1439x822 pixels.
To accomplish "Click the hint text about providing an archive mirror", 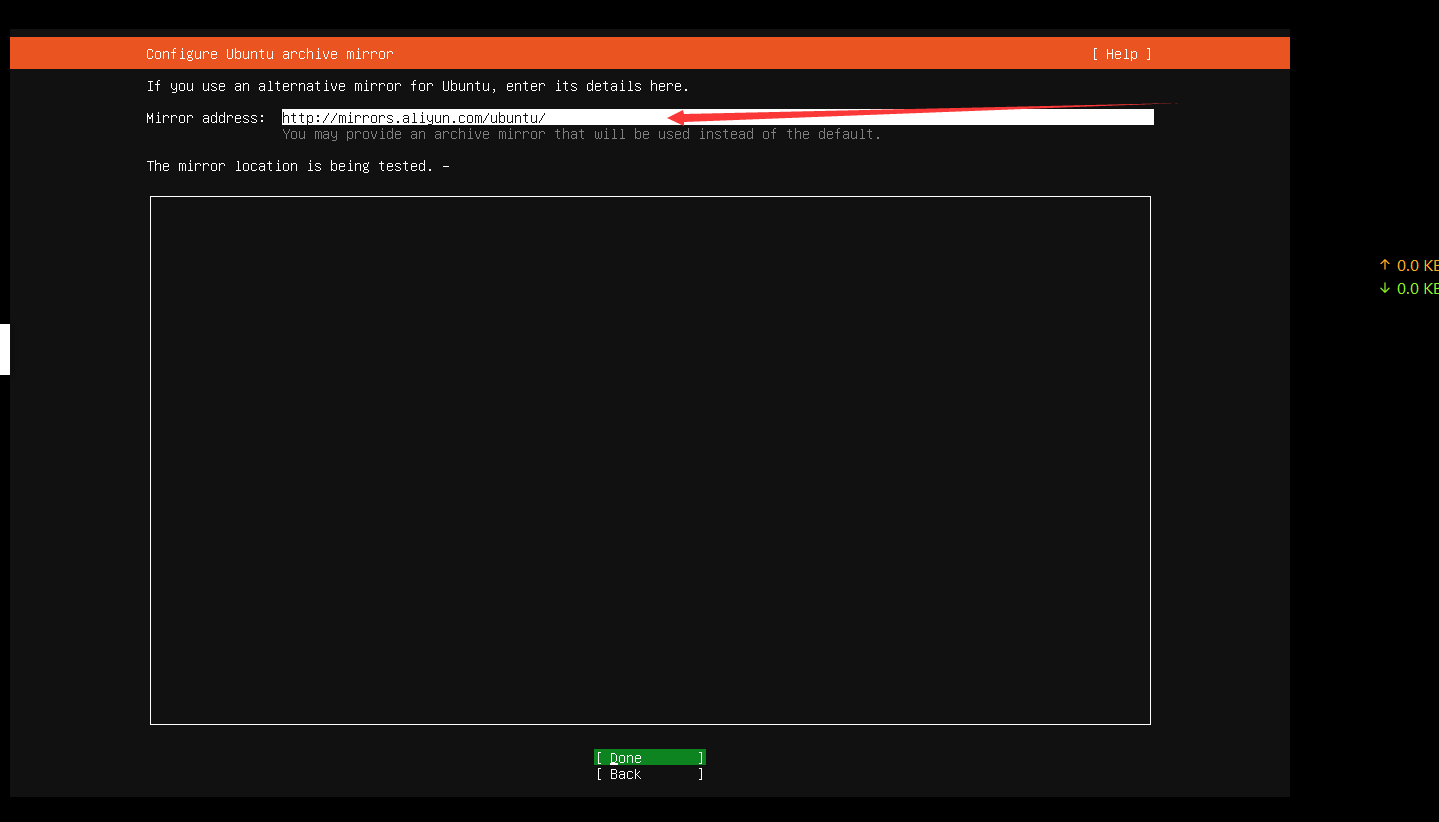I will pyautogui.click(x=581, y=134).
